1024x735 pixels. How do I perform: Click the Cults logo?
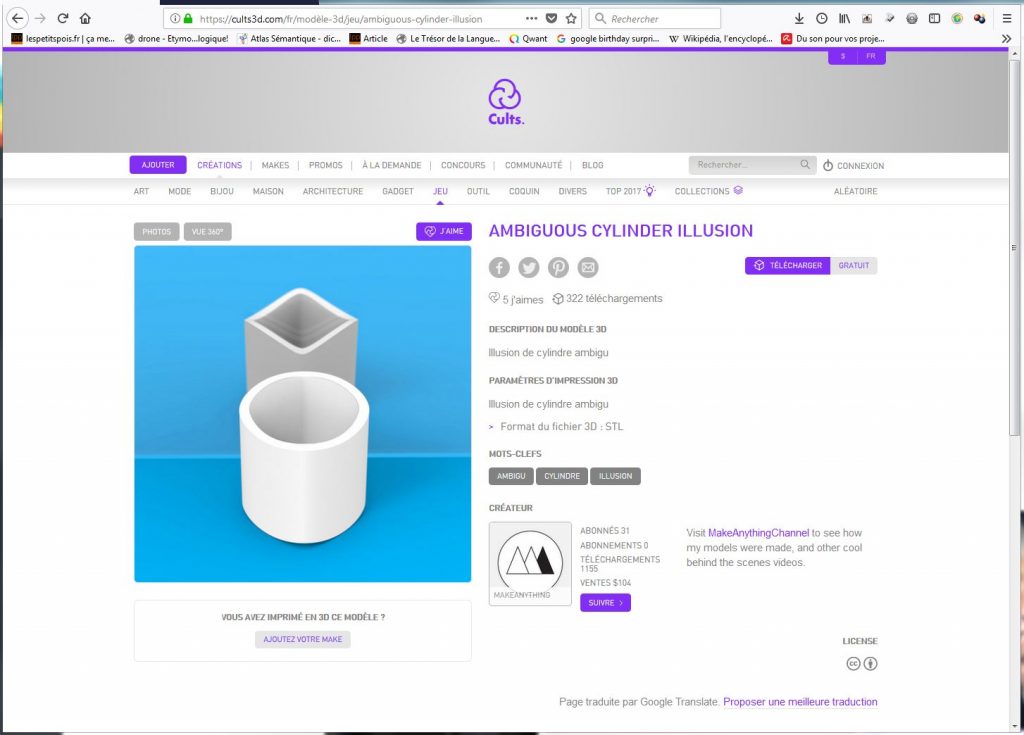point(505,102)
